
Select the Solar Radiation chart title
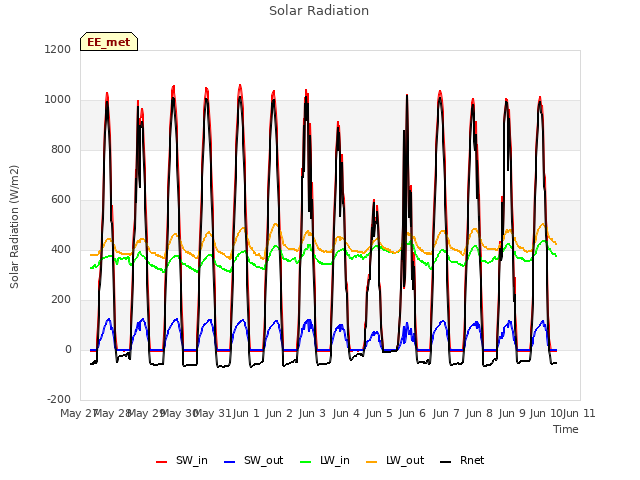click(319, 11)
